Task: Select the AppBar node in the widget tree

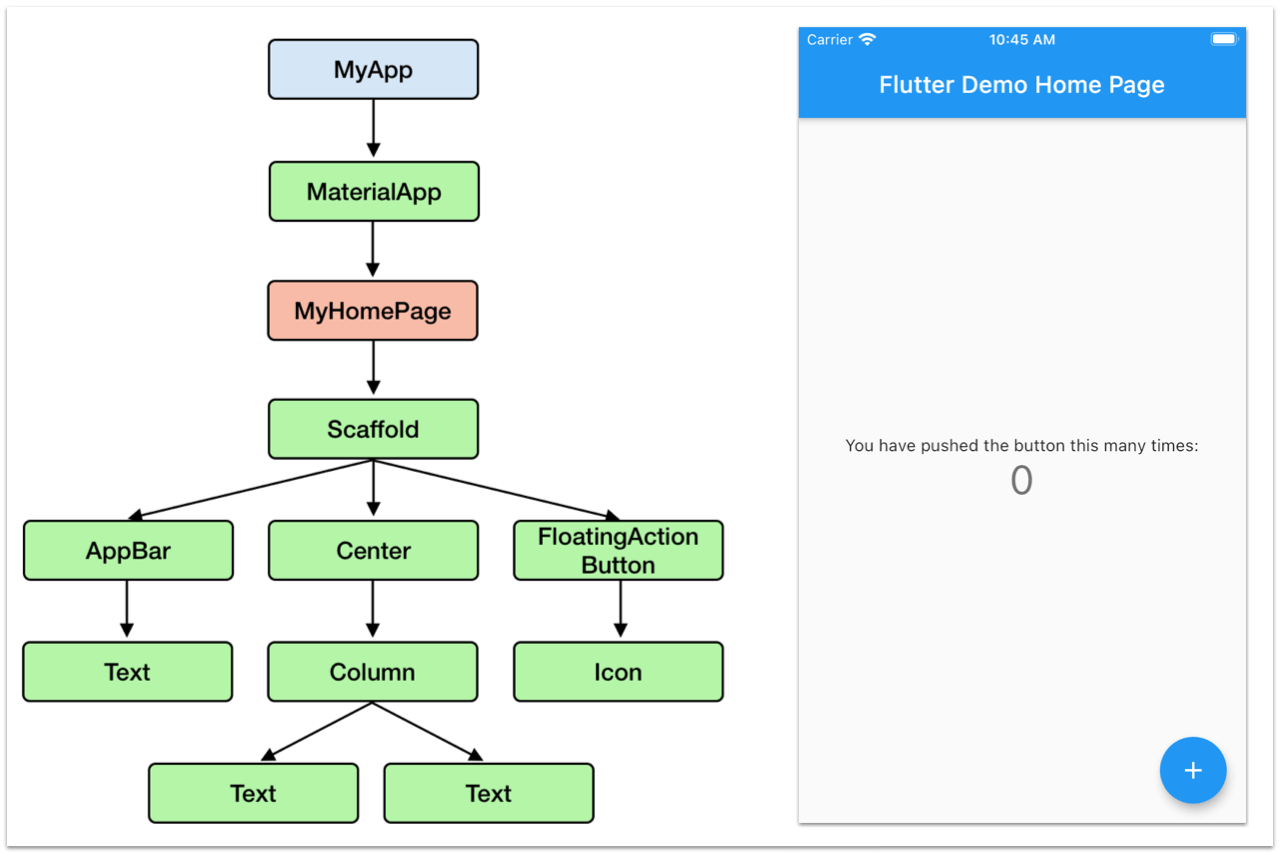Action: point(128,550)
